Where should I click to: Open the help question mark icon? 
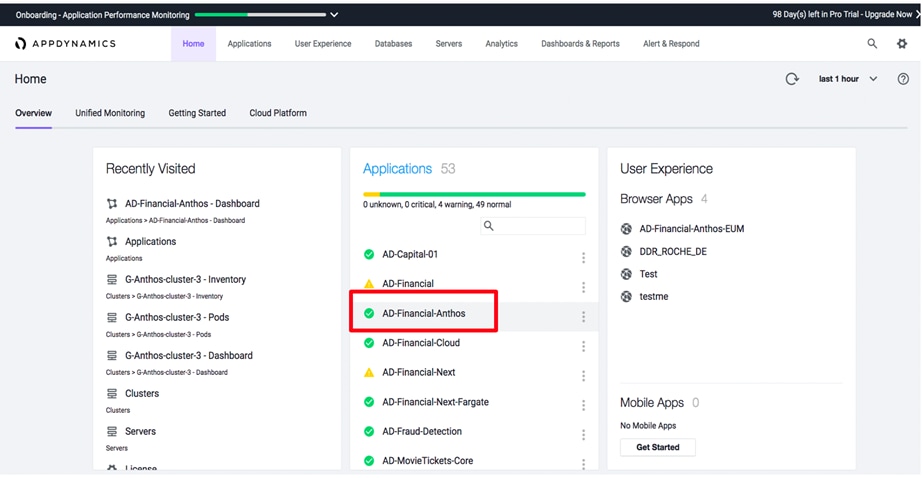[903, 79]
